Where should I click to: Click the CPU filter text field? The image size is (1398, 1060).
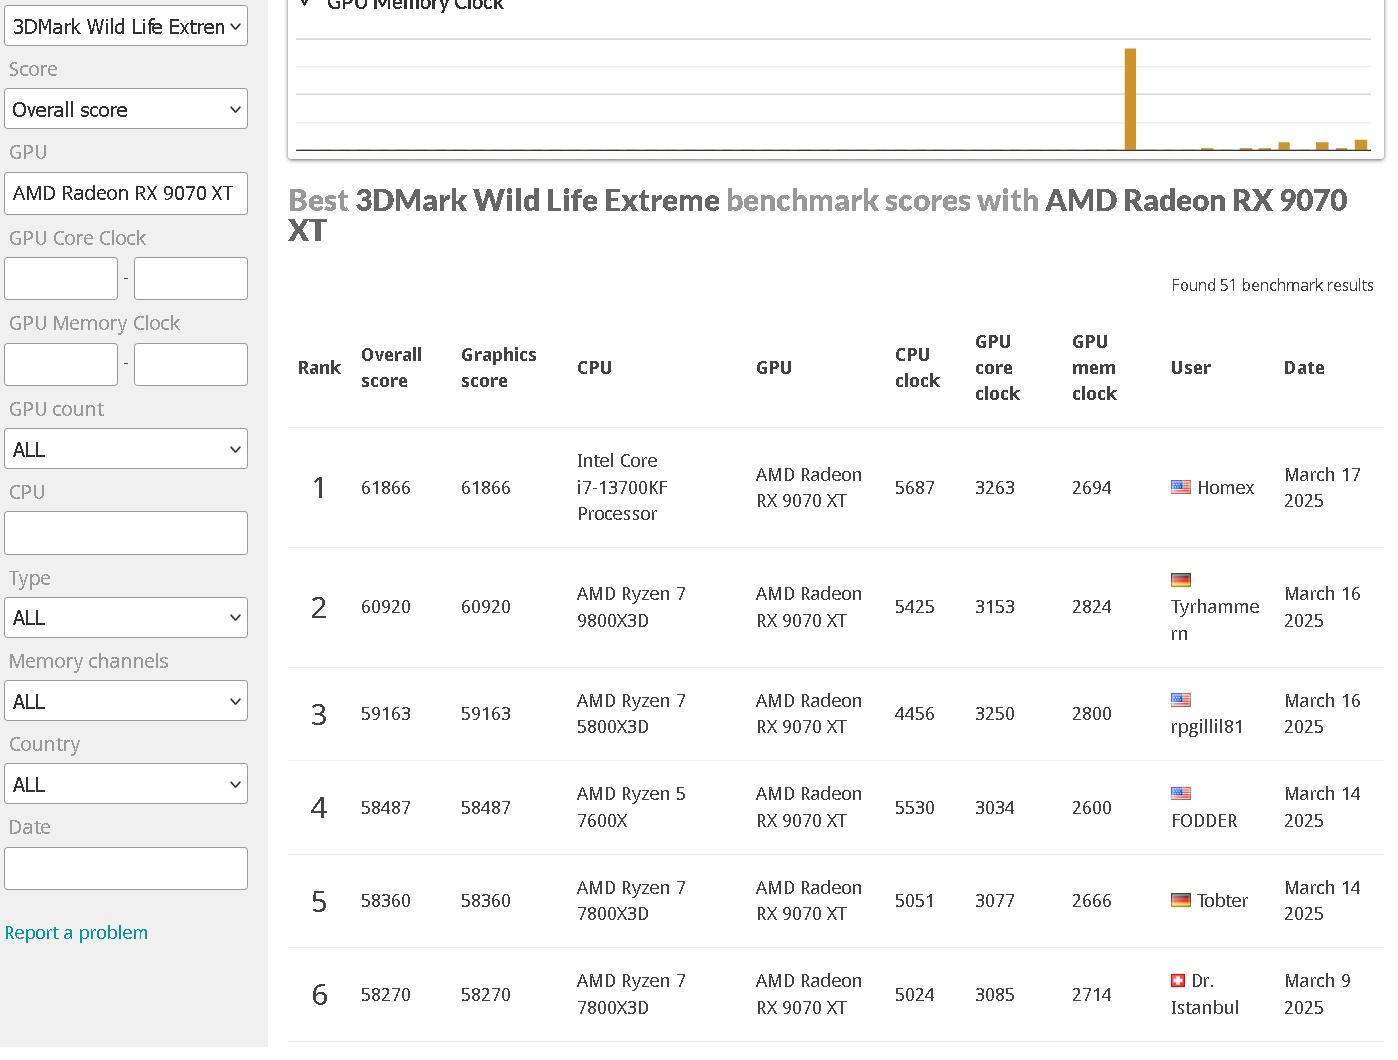(x=126, y=533)
